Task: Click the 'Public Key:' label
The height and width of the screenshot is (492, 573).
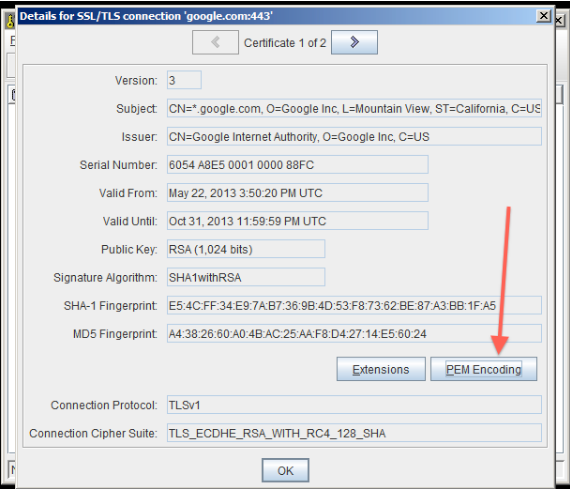Action: click(129, 249)
